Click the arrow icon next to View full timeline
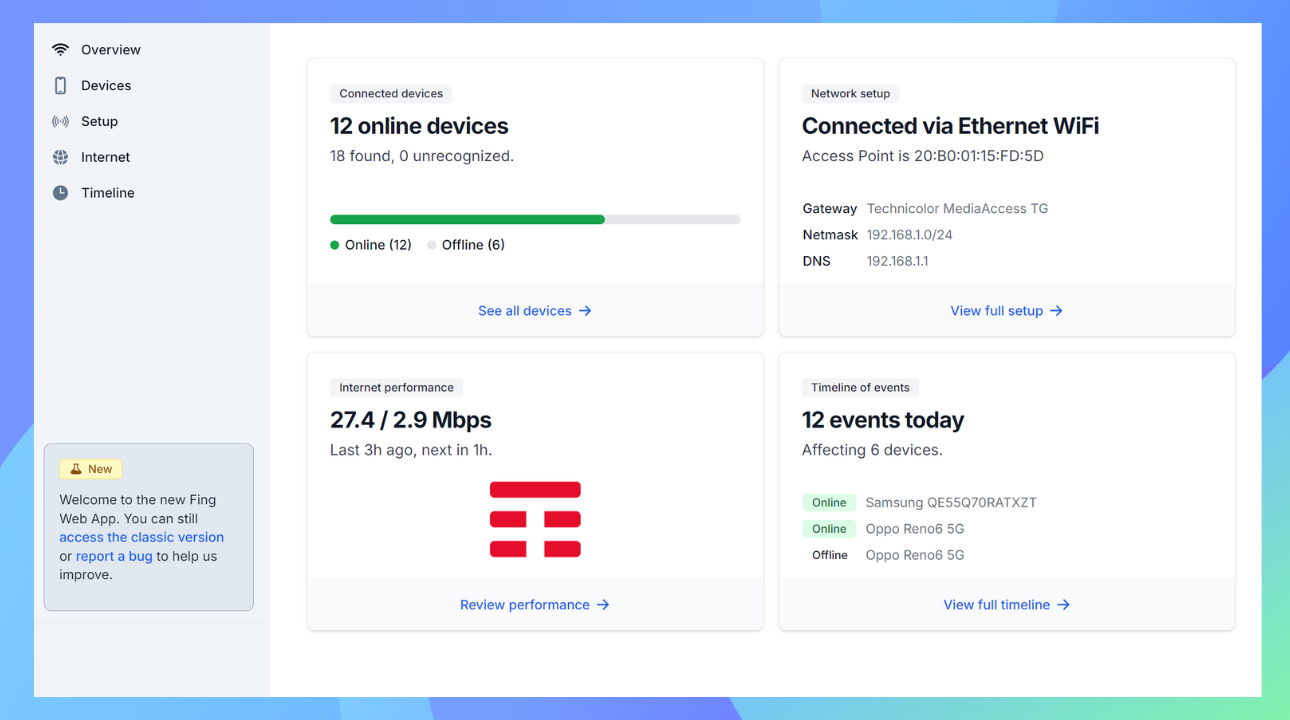The height and width of the screenshot is (720, 1290). [x=1063, y=605]
